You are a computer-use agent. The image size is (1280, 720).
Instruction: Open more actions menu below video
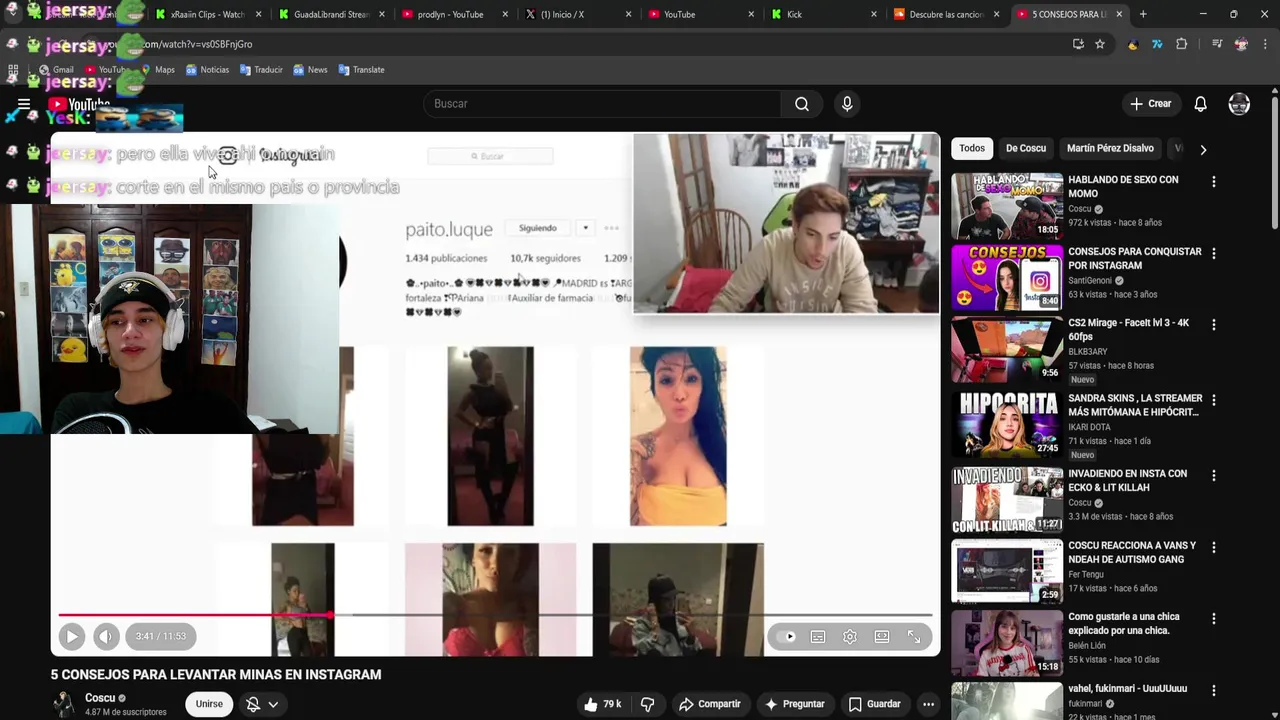928,704
